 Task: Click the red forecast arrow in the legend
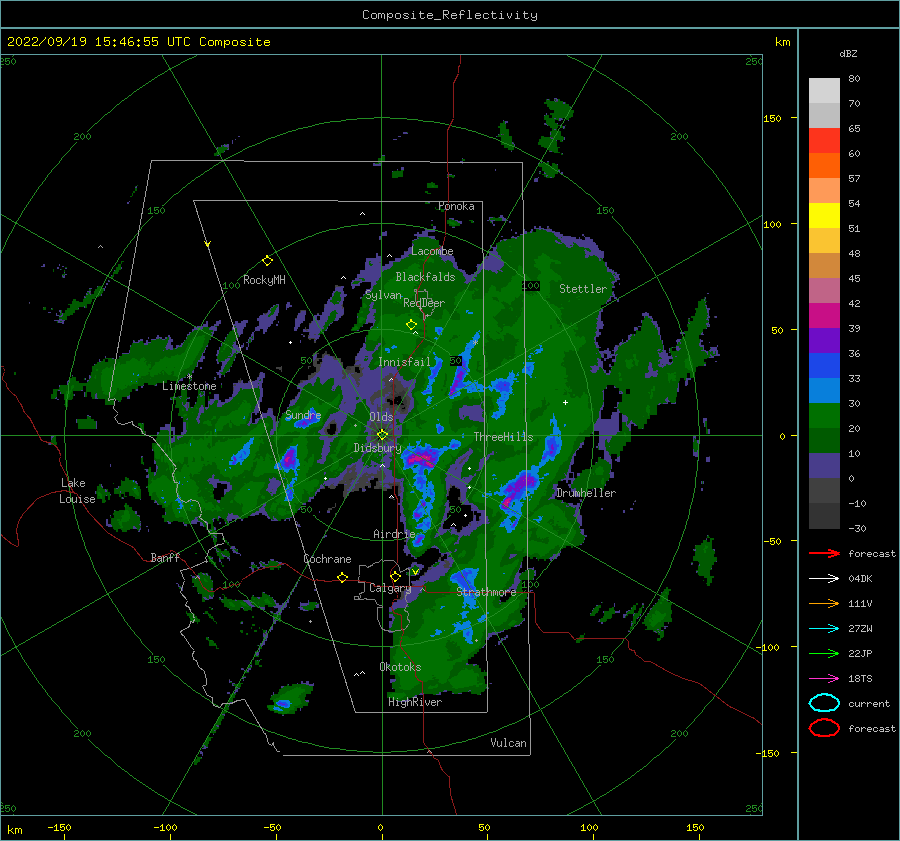coord(824,553)
